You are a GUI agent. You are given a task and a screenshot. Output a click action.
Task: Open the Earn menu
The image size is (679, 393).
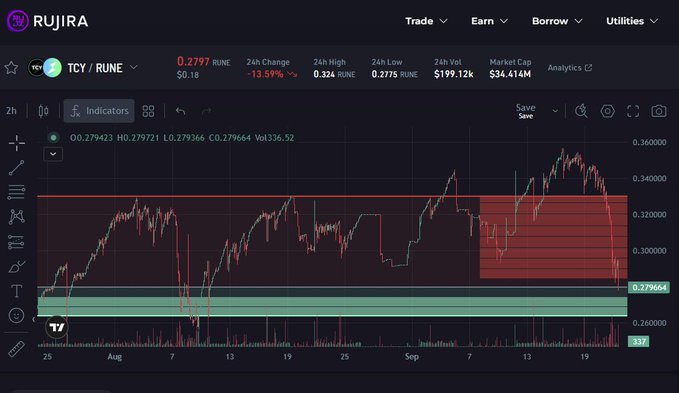(489, 21)
